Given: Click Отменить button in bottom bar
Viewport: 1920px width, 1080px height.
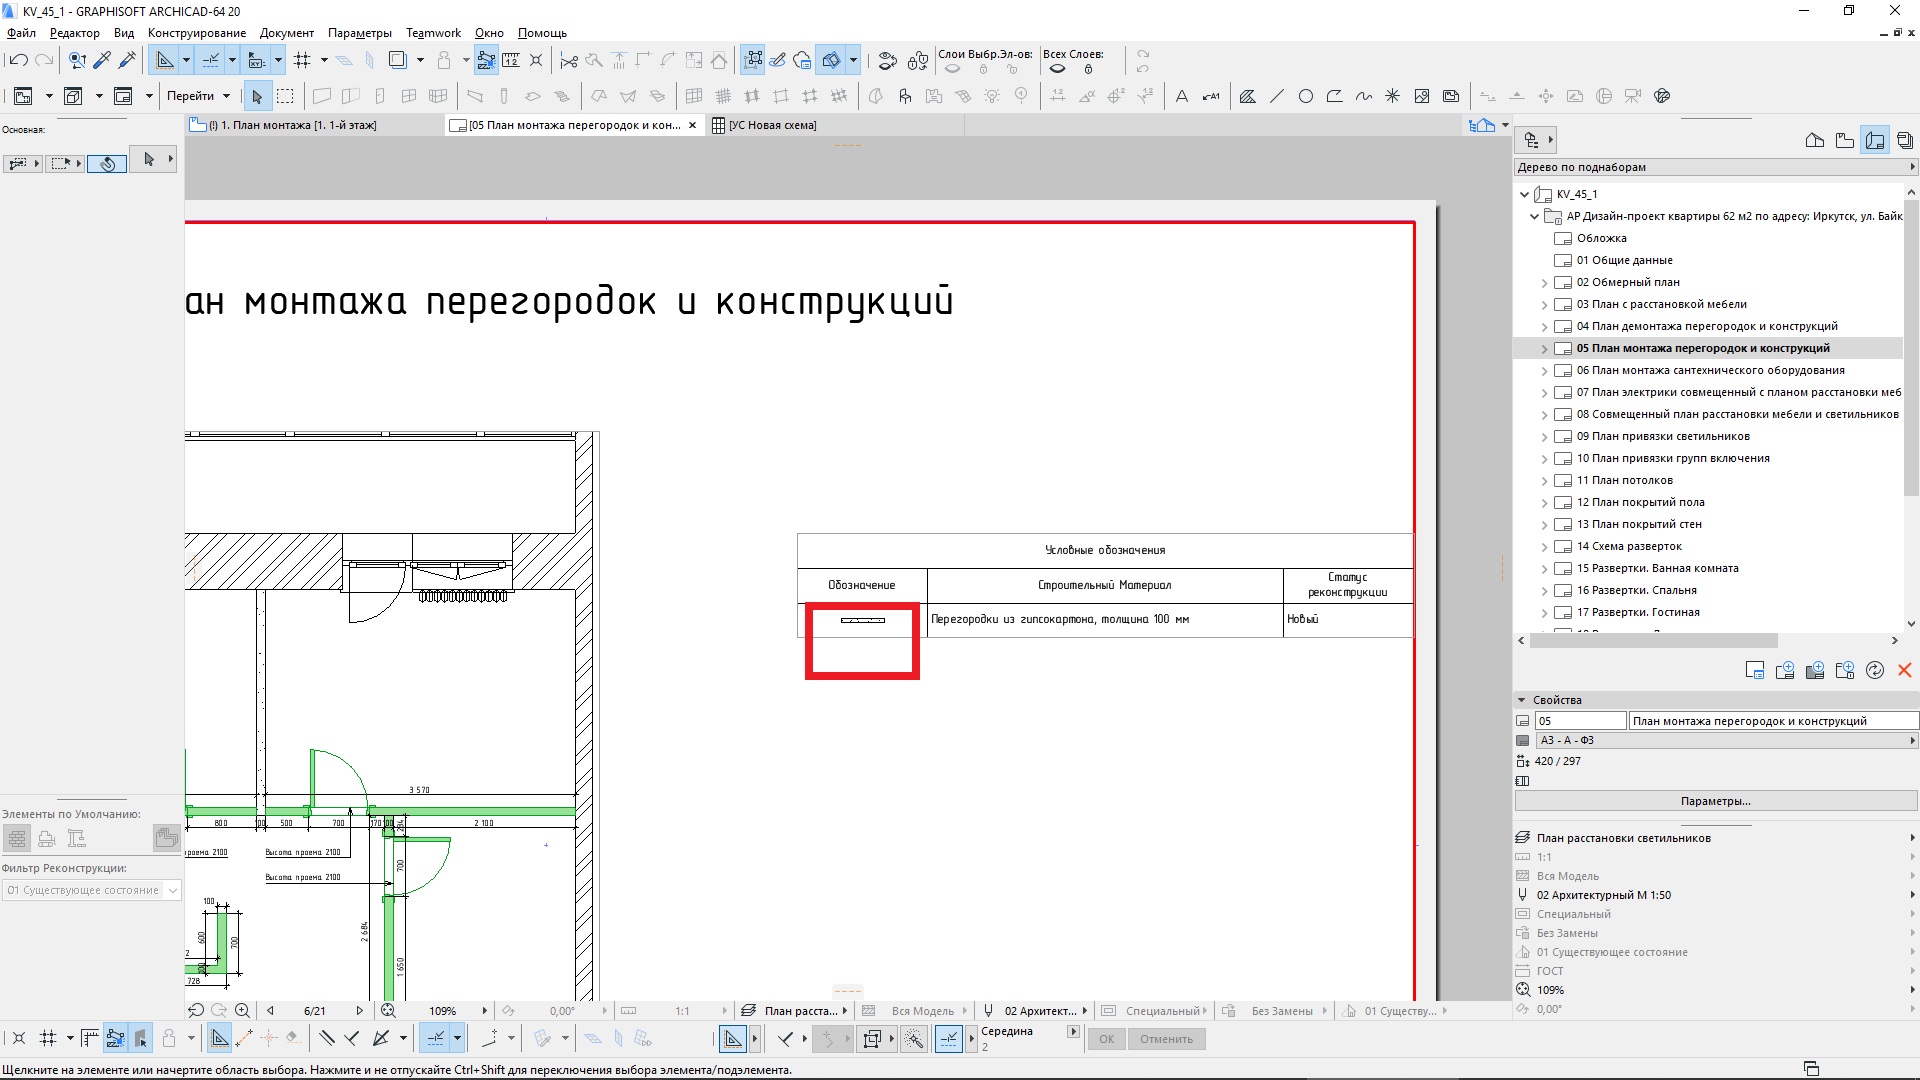Looking at the screenshot, I should pos(1164,1038).
